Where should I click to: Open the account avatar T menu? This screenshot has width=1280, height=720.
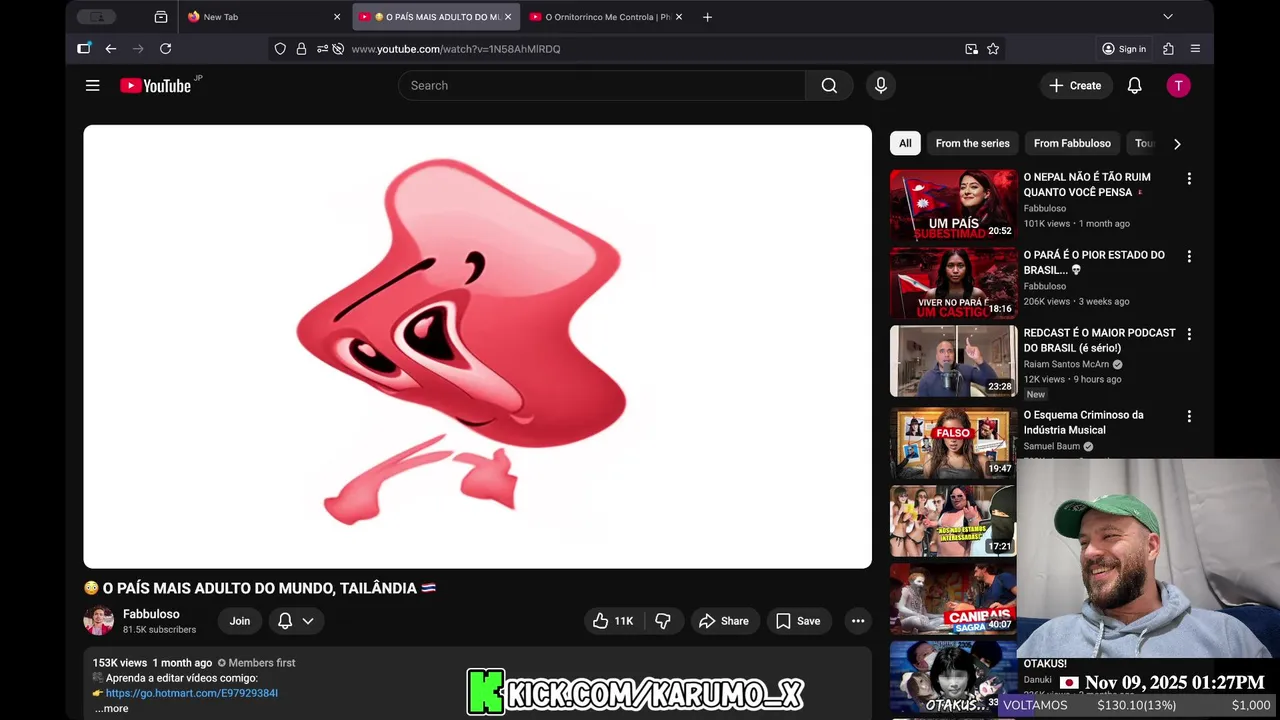coord(1178,86)
